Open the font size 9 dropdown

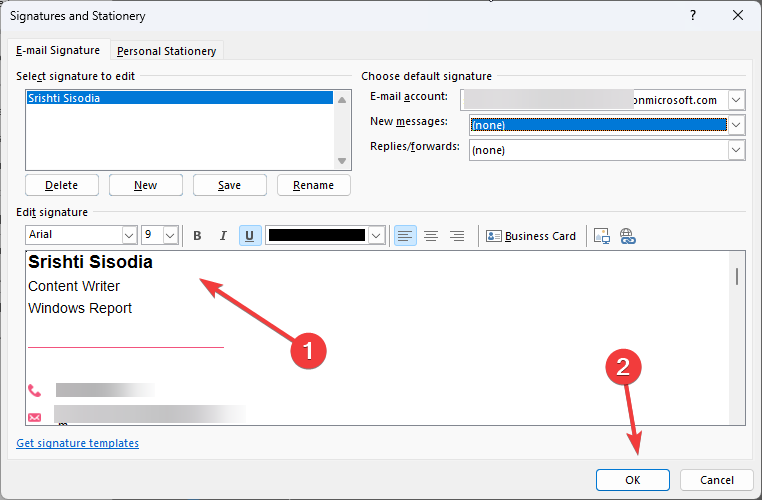pyautogui.click(x=170, y=236)
